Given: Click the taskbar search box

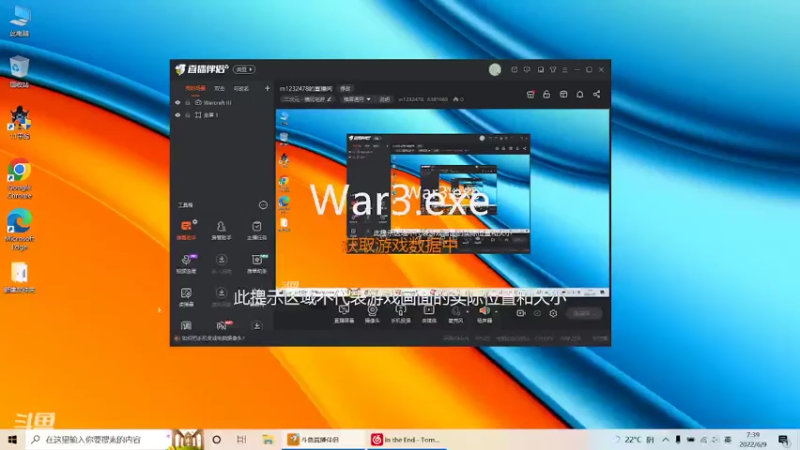Looking at the screenshot, I should click(99, 439).
